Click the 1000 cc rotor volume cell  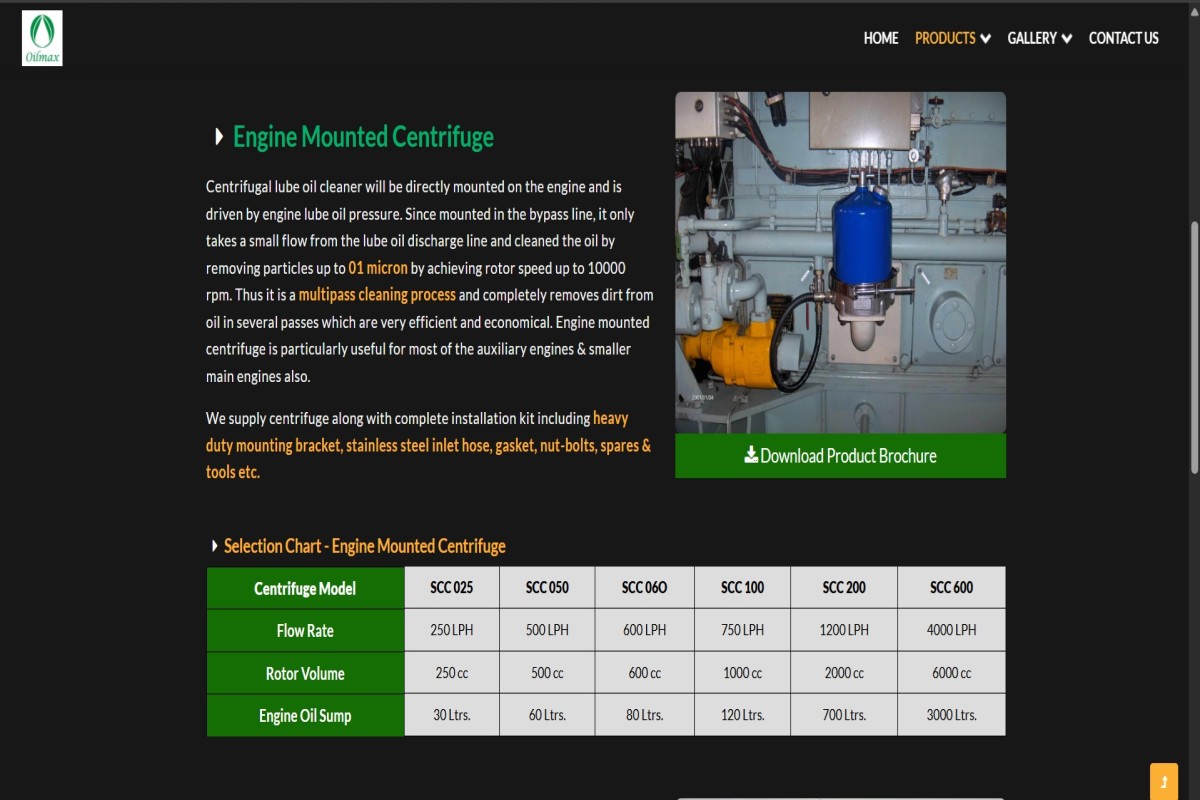pos(742,673)
